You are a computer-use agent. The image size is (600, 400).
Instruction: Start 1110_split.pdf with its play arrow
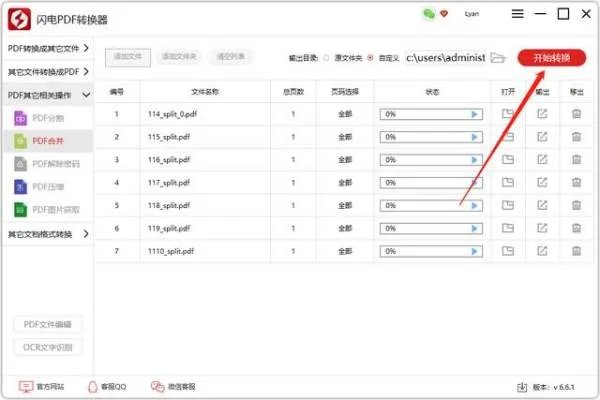click(474, 251)
